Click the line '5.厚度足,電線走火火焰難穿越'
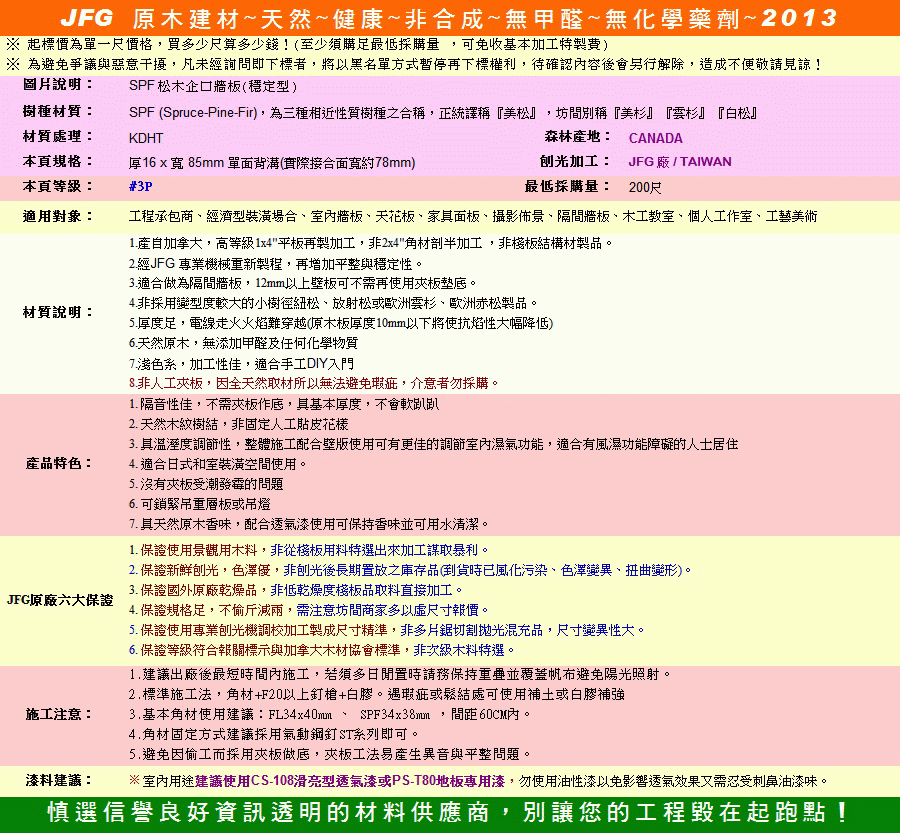 (x=341, y=323)
